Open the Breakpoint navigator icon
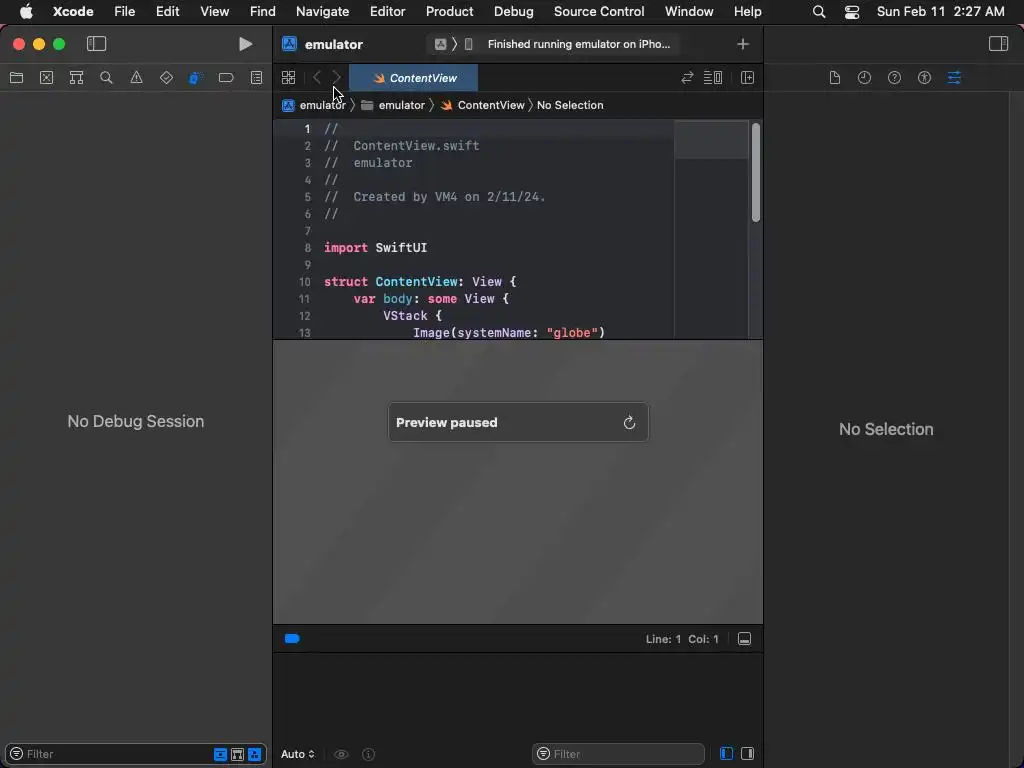Image resolution: width=1024 pixels, height=768 pixels. [226, 78]
